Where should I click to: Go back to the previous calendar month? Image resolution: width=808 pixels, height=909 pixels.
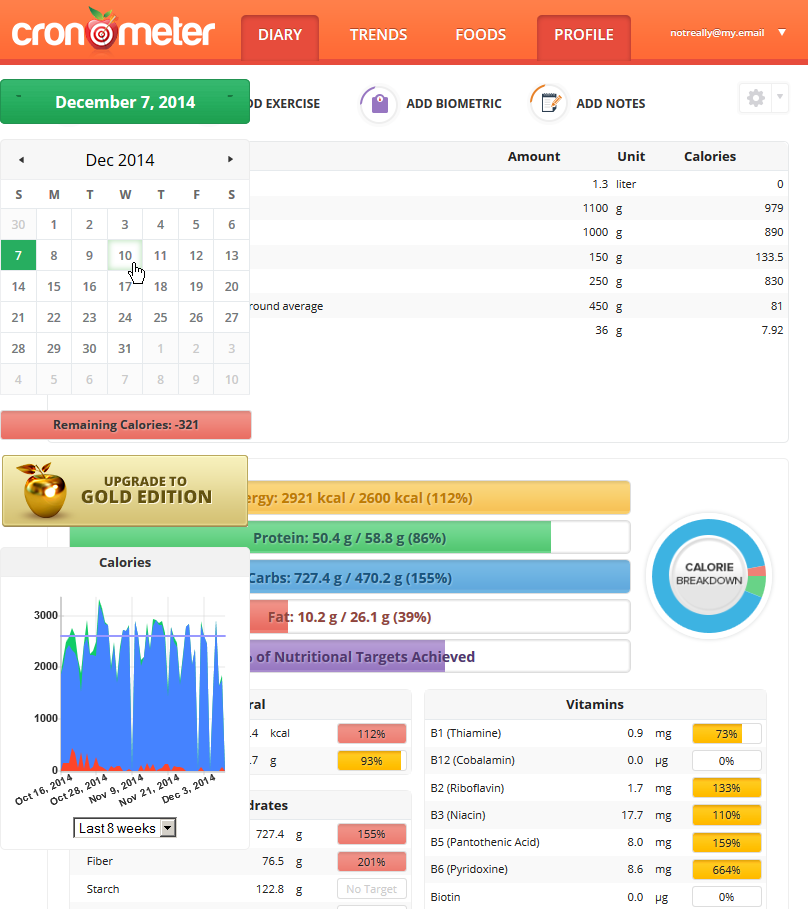[20, 160]
